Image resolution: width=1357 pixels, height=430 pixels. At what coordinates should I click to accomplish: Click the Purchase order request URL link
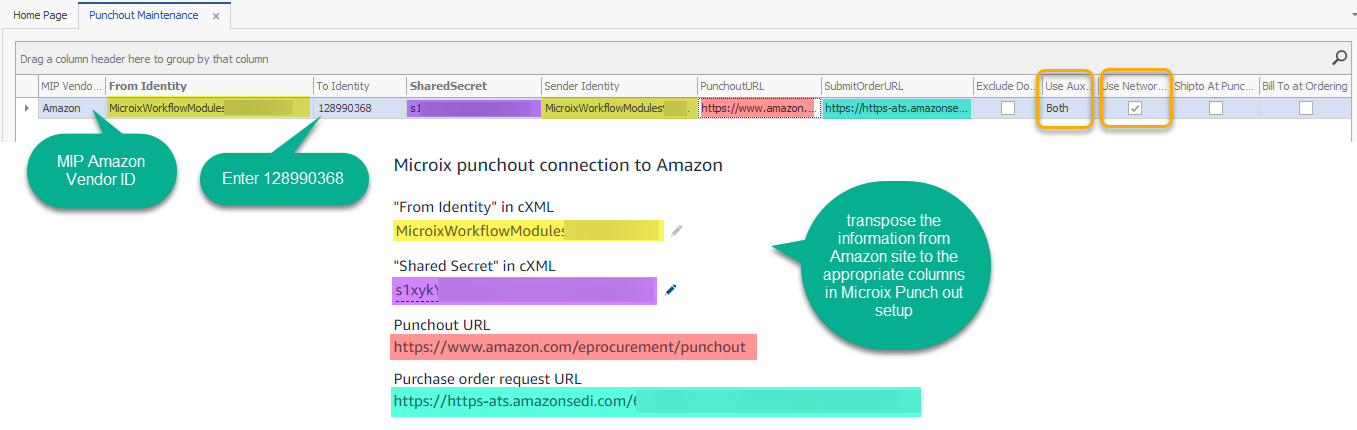(514, 401)
